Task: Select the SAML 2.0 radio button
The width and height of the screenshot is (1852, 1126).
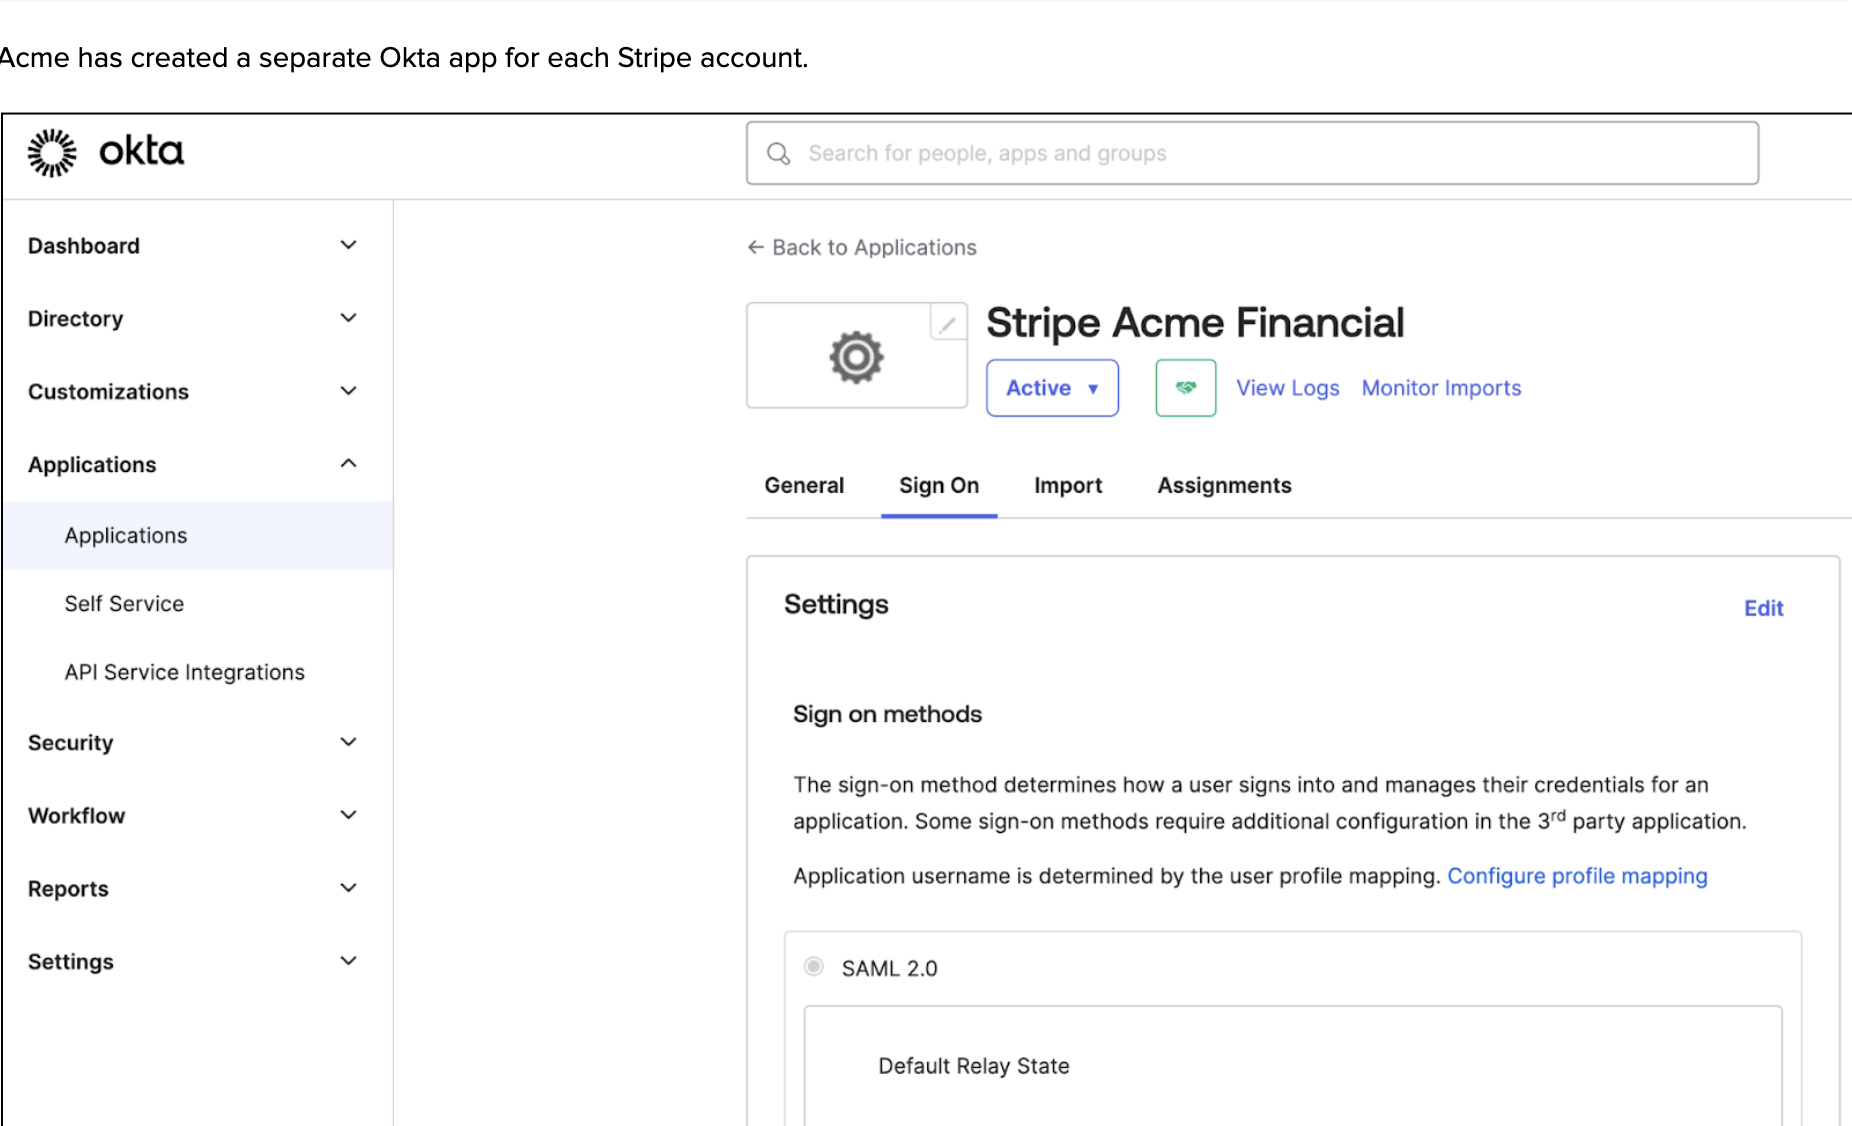Action: click(814, 966)
